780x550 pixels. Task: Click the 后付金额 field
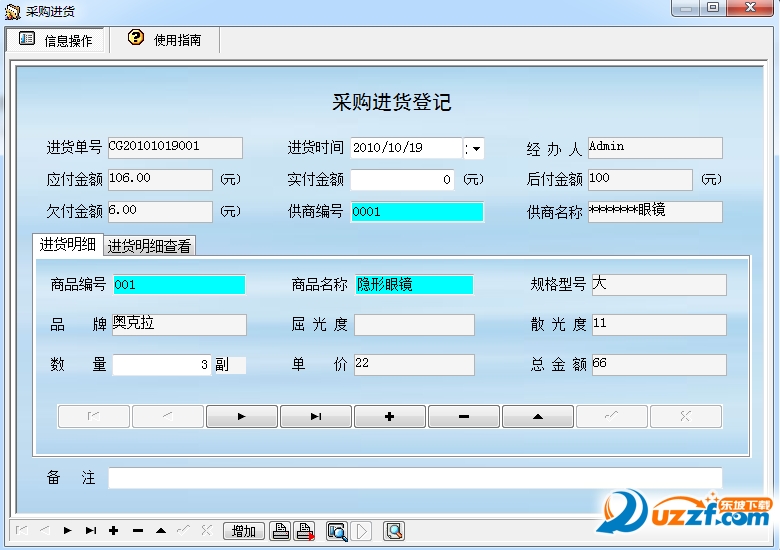pyautogui.click(x=640, y=180)
